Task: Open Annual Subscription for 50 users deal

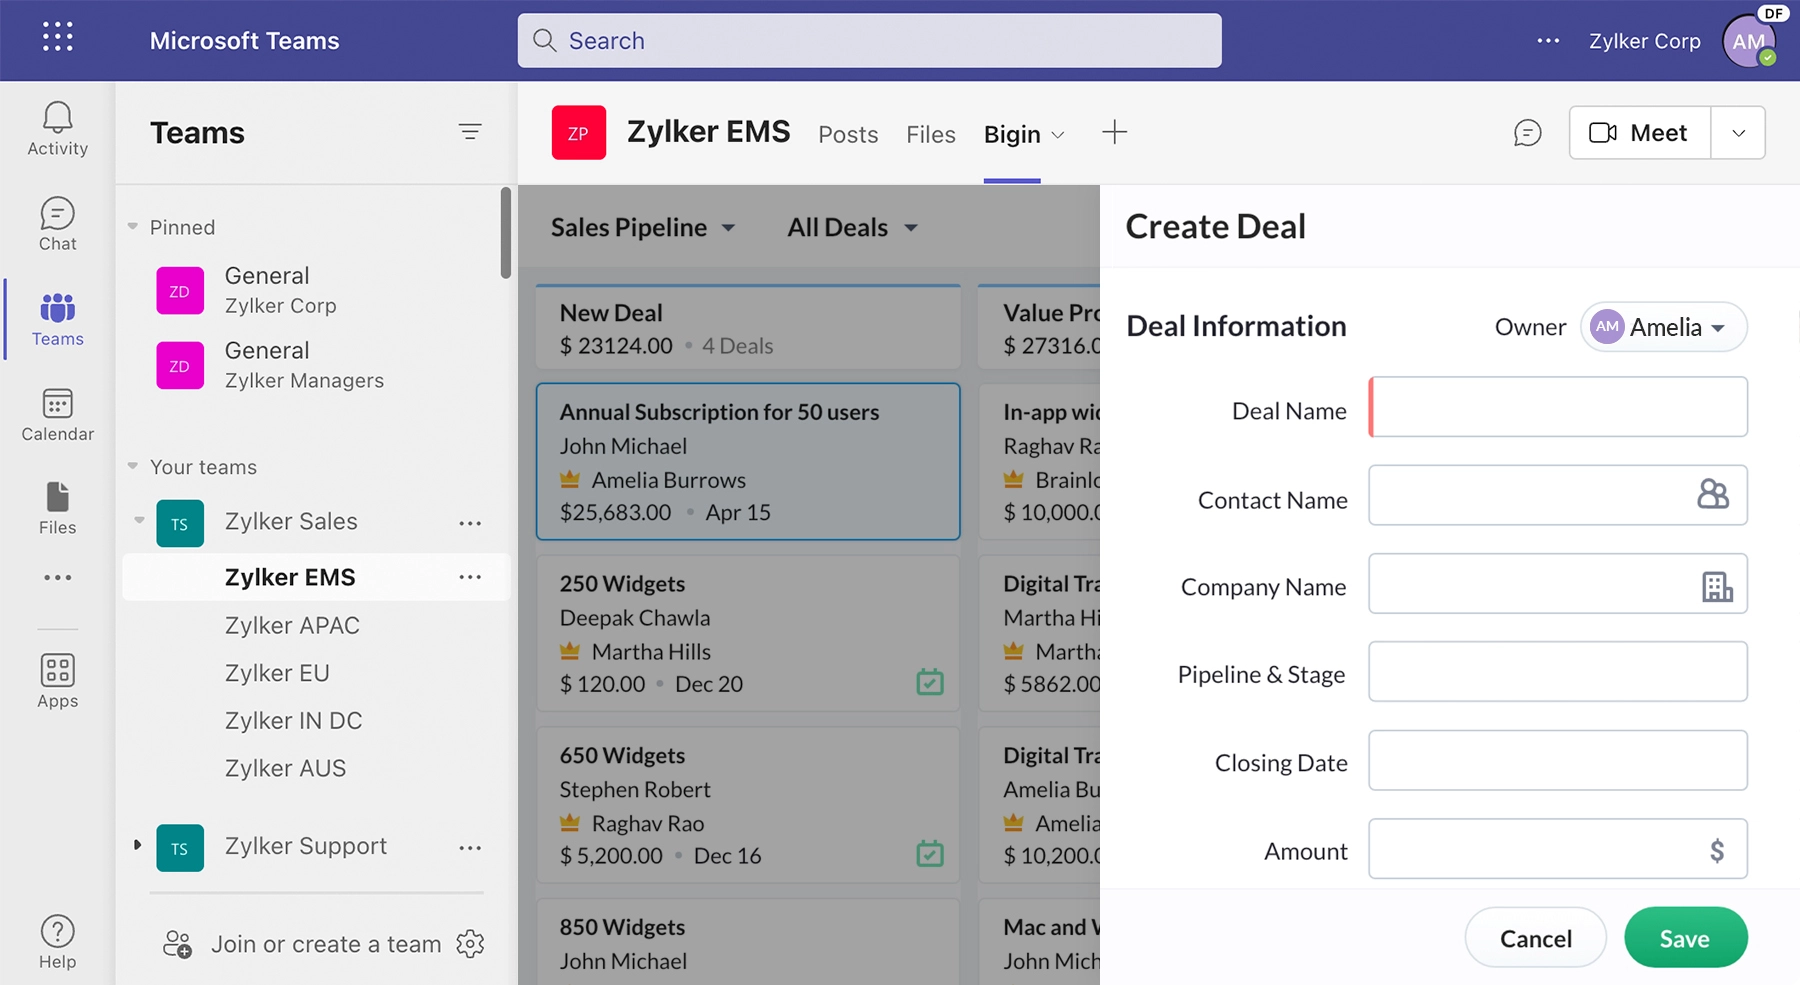Action: pyautogui.click(x=748, y=462)
